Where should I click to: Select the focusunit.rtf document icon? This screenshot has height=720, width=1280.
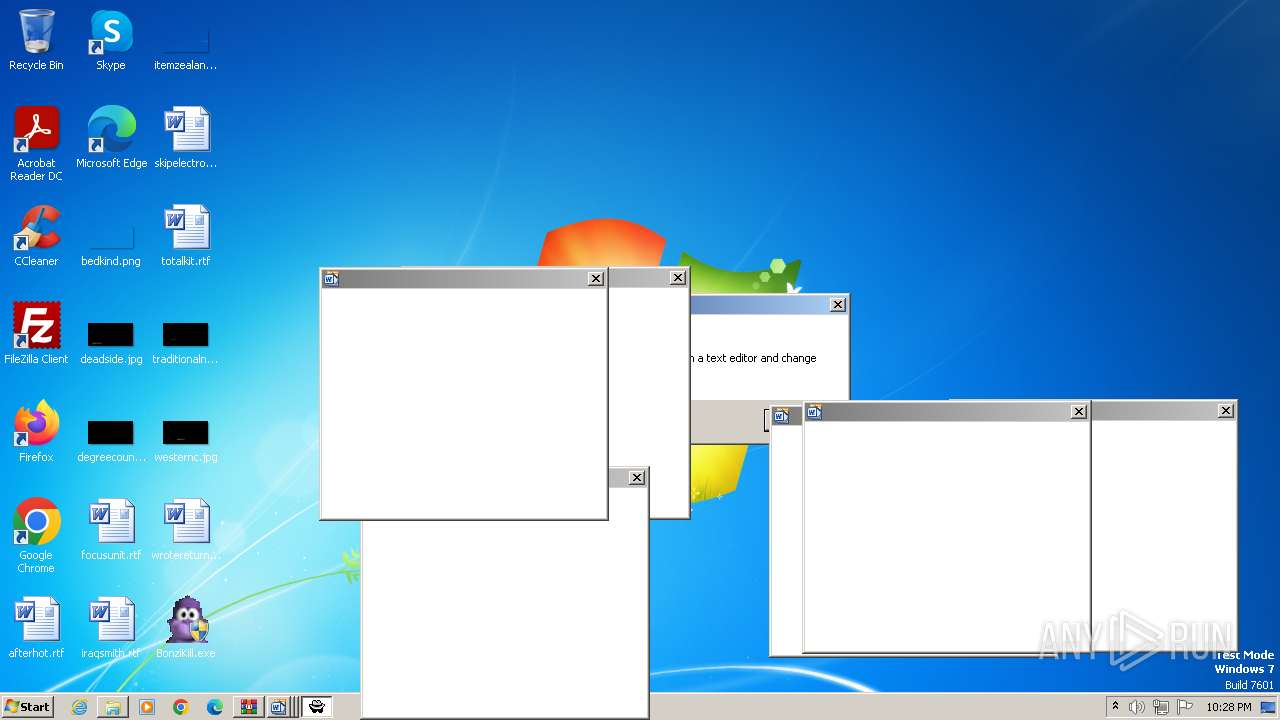111,530
